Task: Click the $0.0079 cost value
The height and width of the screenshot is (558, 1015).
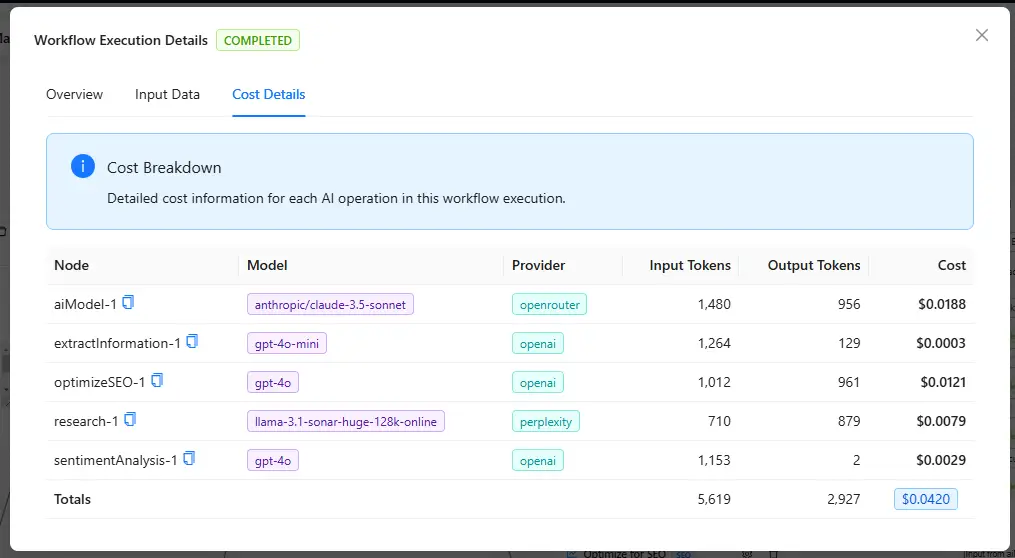Action: [x=941, y=421]
